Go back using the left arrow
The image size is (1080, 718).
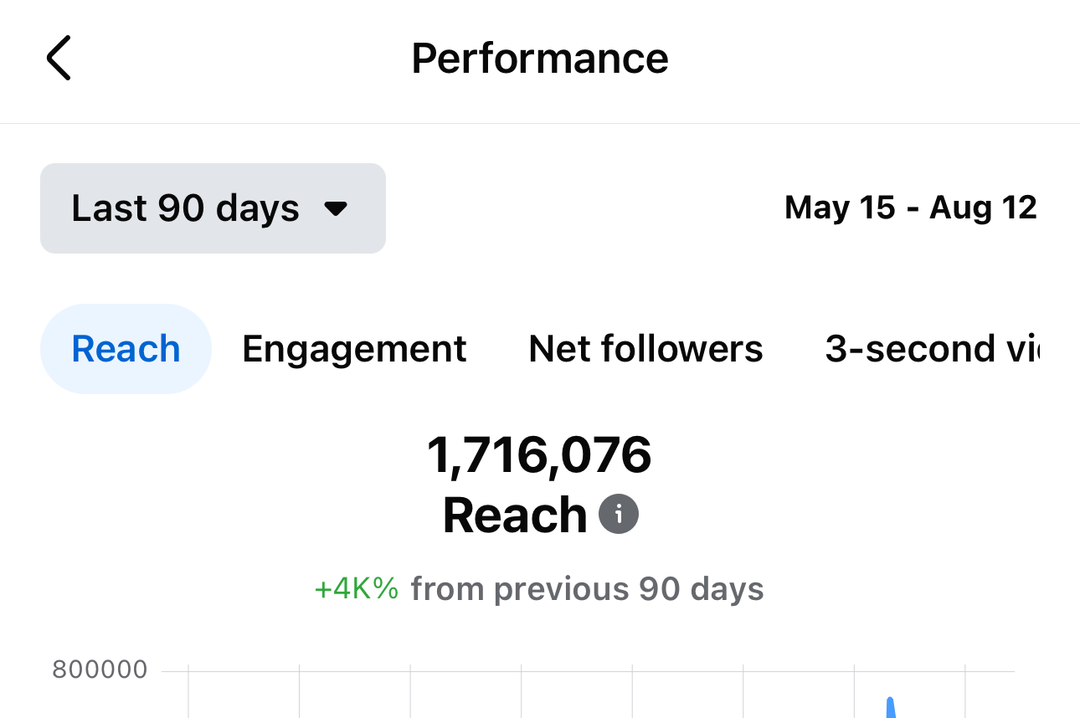(x=59, y=58)
